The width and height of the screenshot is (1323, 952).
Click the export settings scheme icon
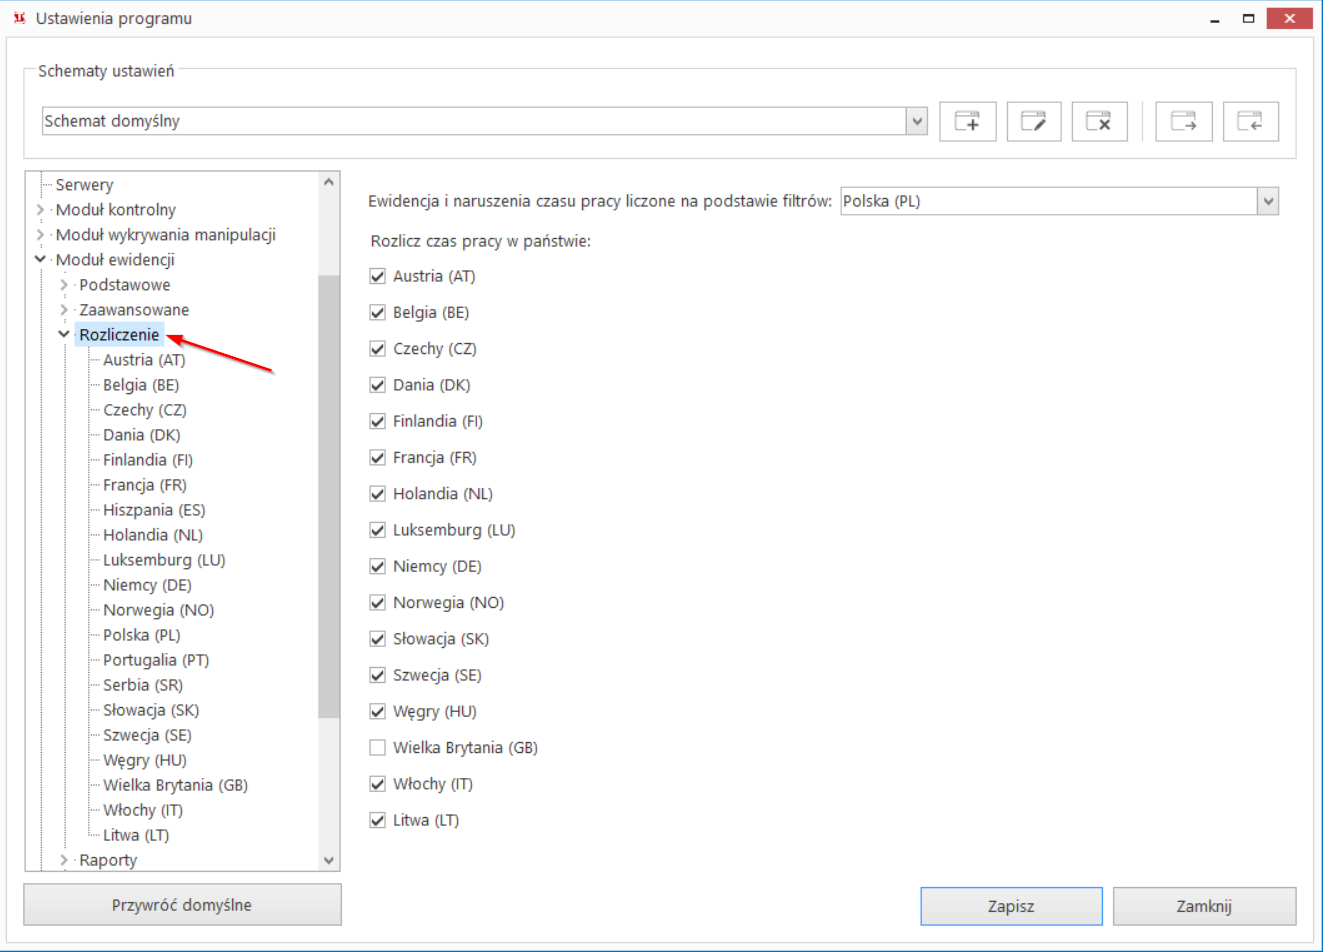pos(1184,122)
